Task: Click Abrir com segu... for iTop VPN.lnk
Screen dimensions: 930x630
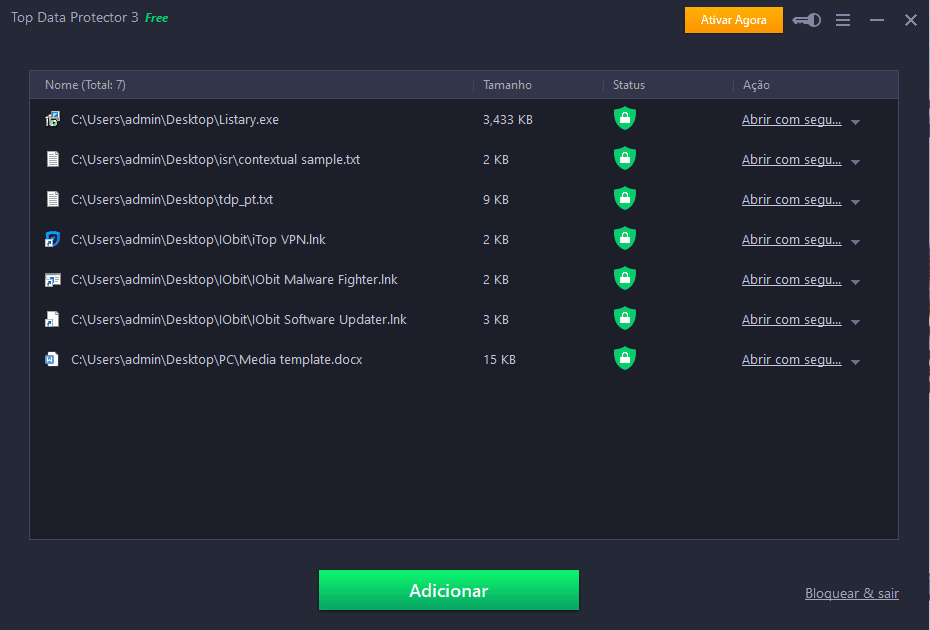Action: [791, 240]
